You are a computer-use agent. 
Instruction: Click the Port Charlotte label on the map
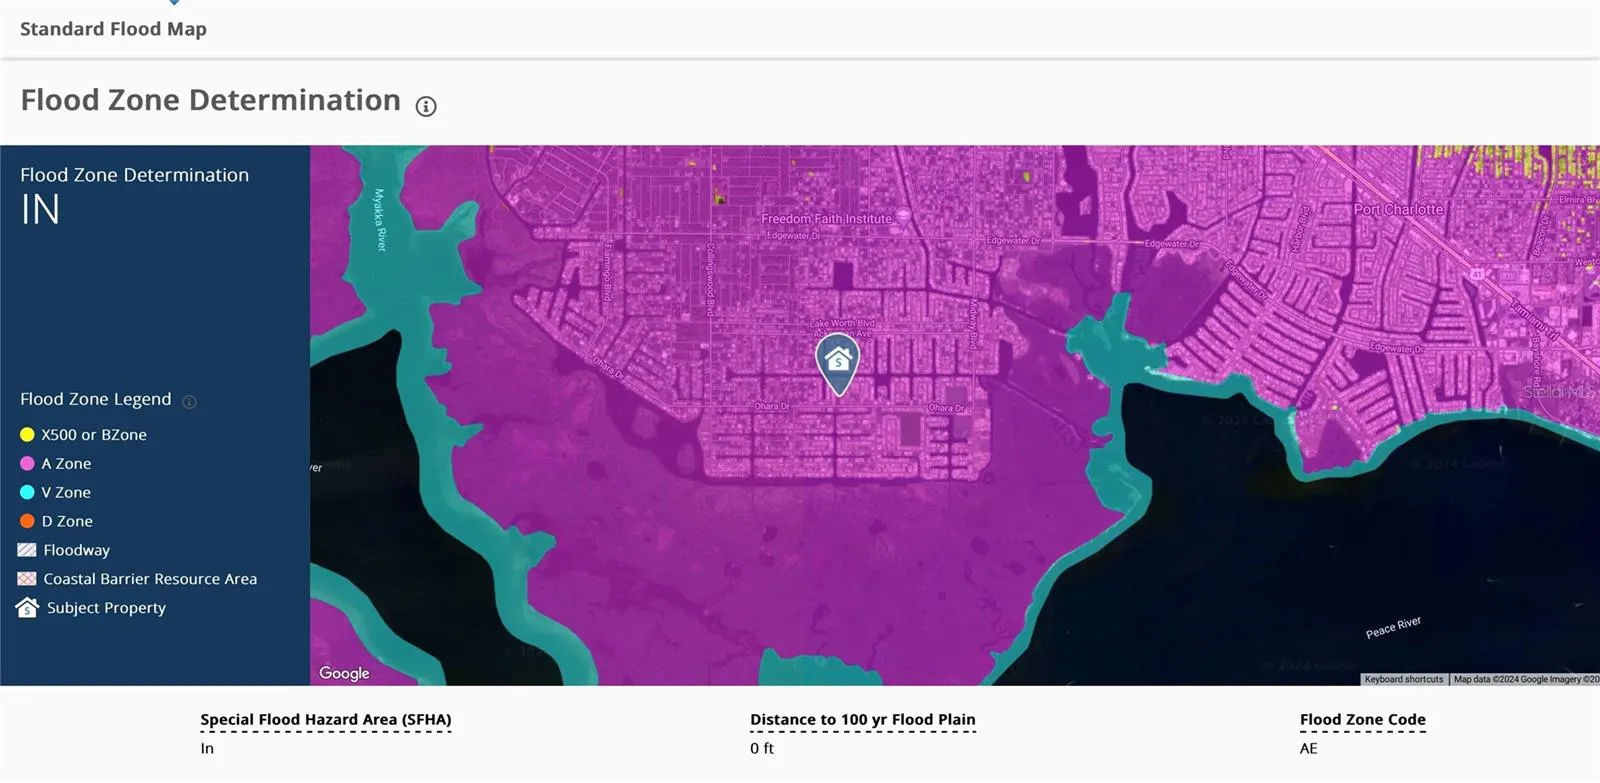pos(1398,209)
